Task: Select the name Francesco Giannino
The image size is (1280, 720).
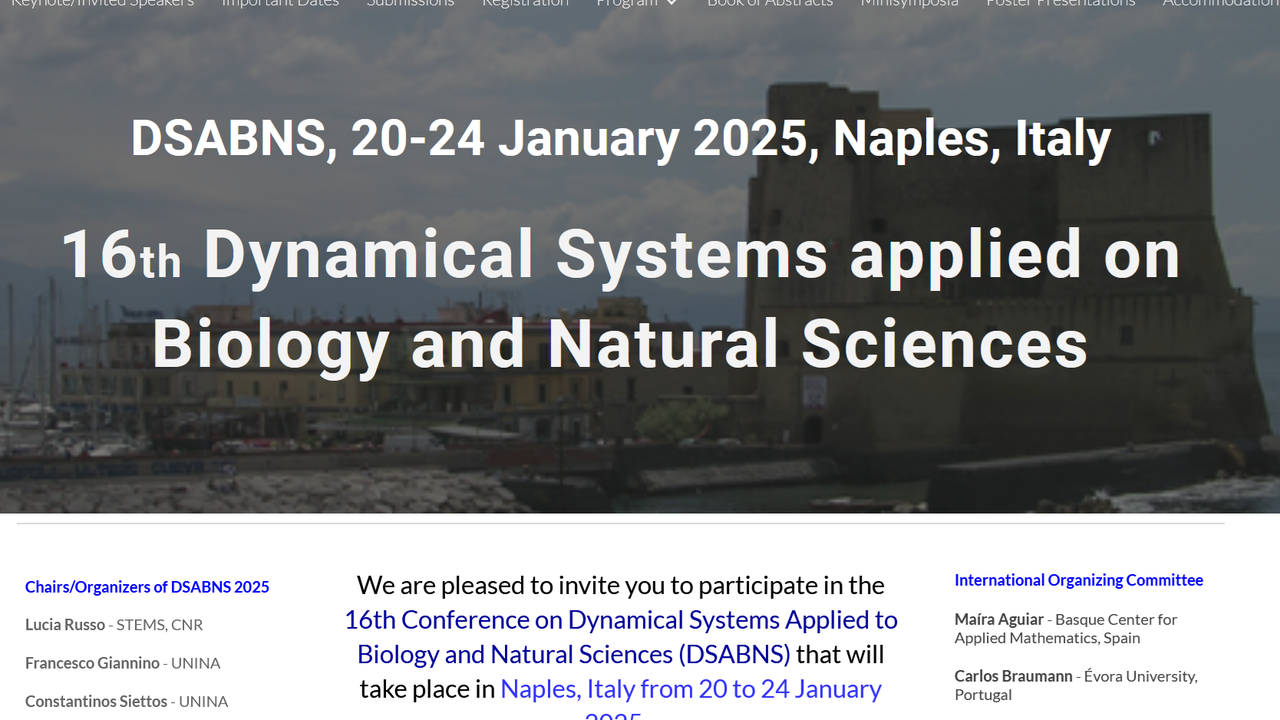Action: 92,663
